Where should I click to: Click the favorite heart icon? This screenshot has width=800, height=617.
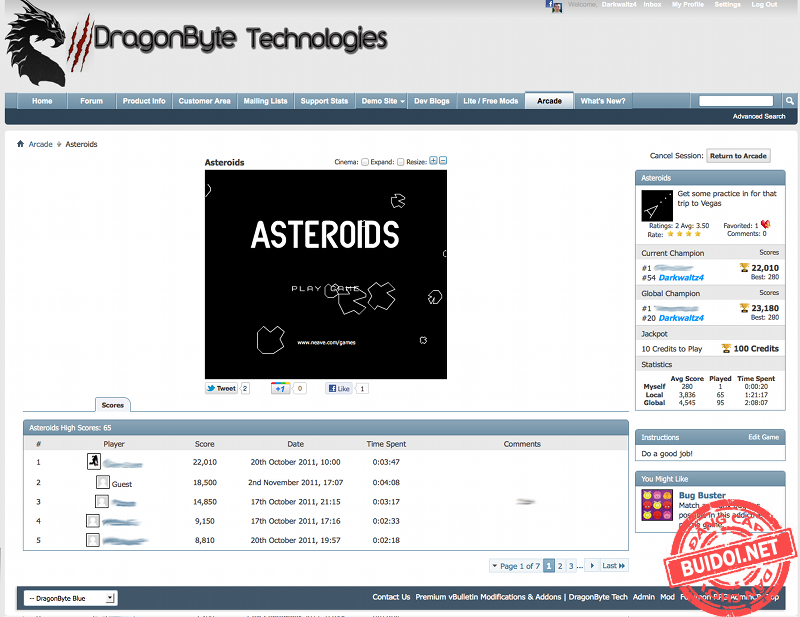pos(765,225)
